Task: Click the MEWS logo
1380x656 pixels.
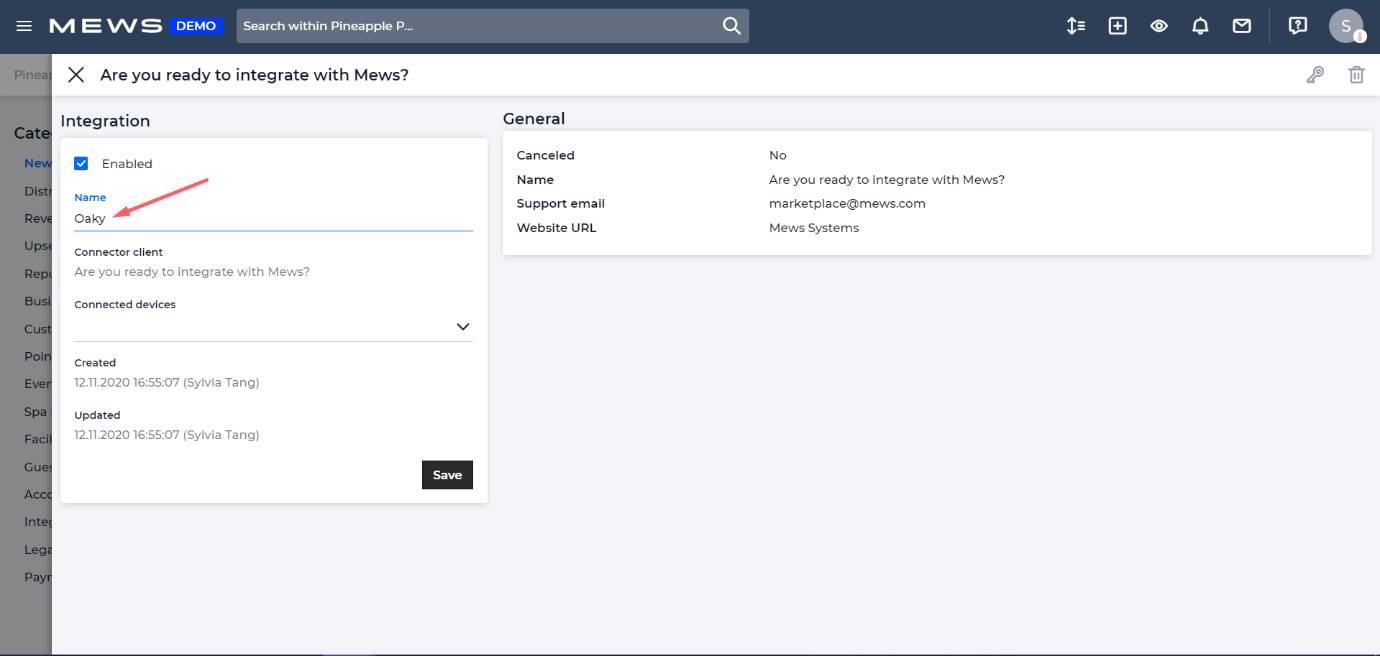Action: (105, 26)
